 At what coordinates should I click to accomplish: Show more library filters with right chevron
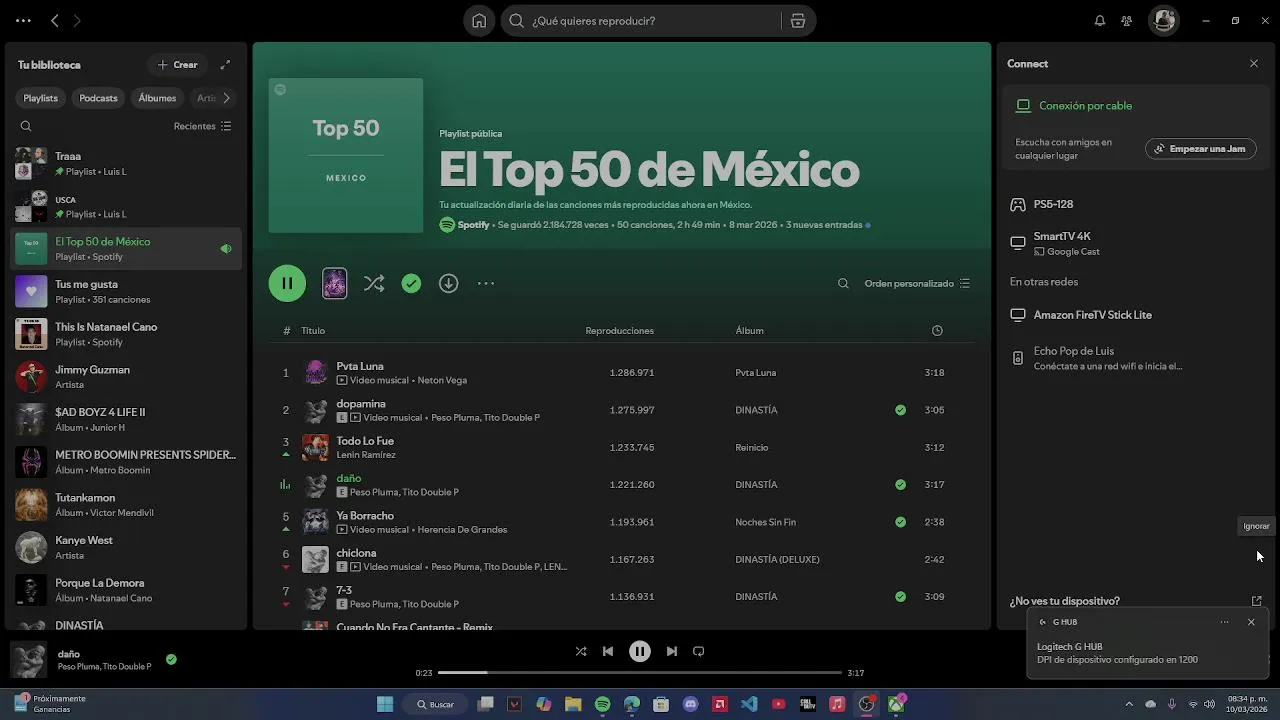tap(226, 98)
